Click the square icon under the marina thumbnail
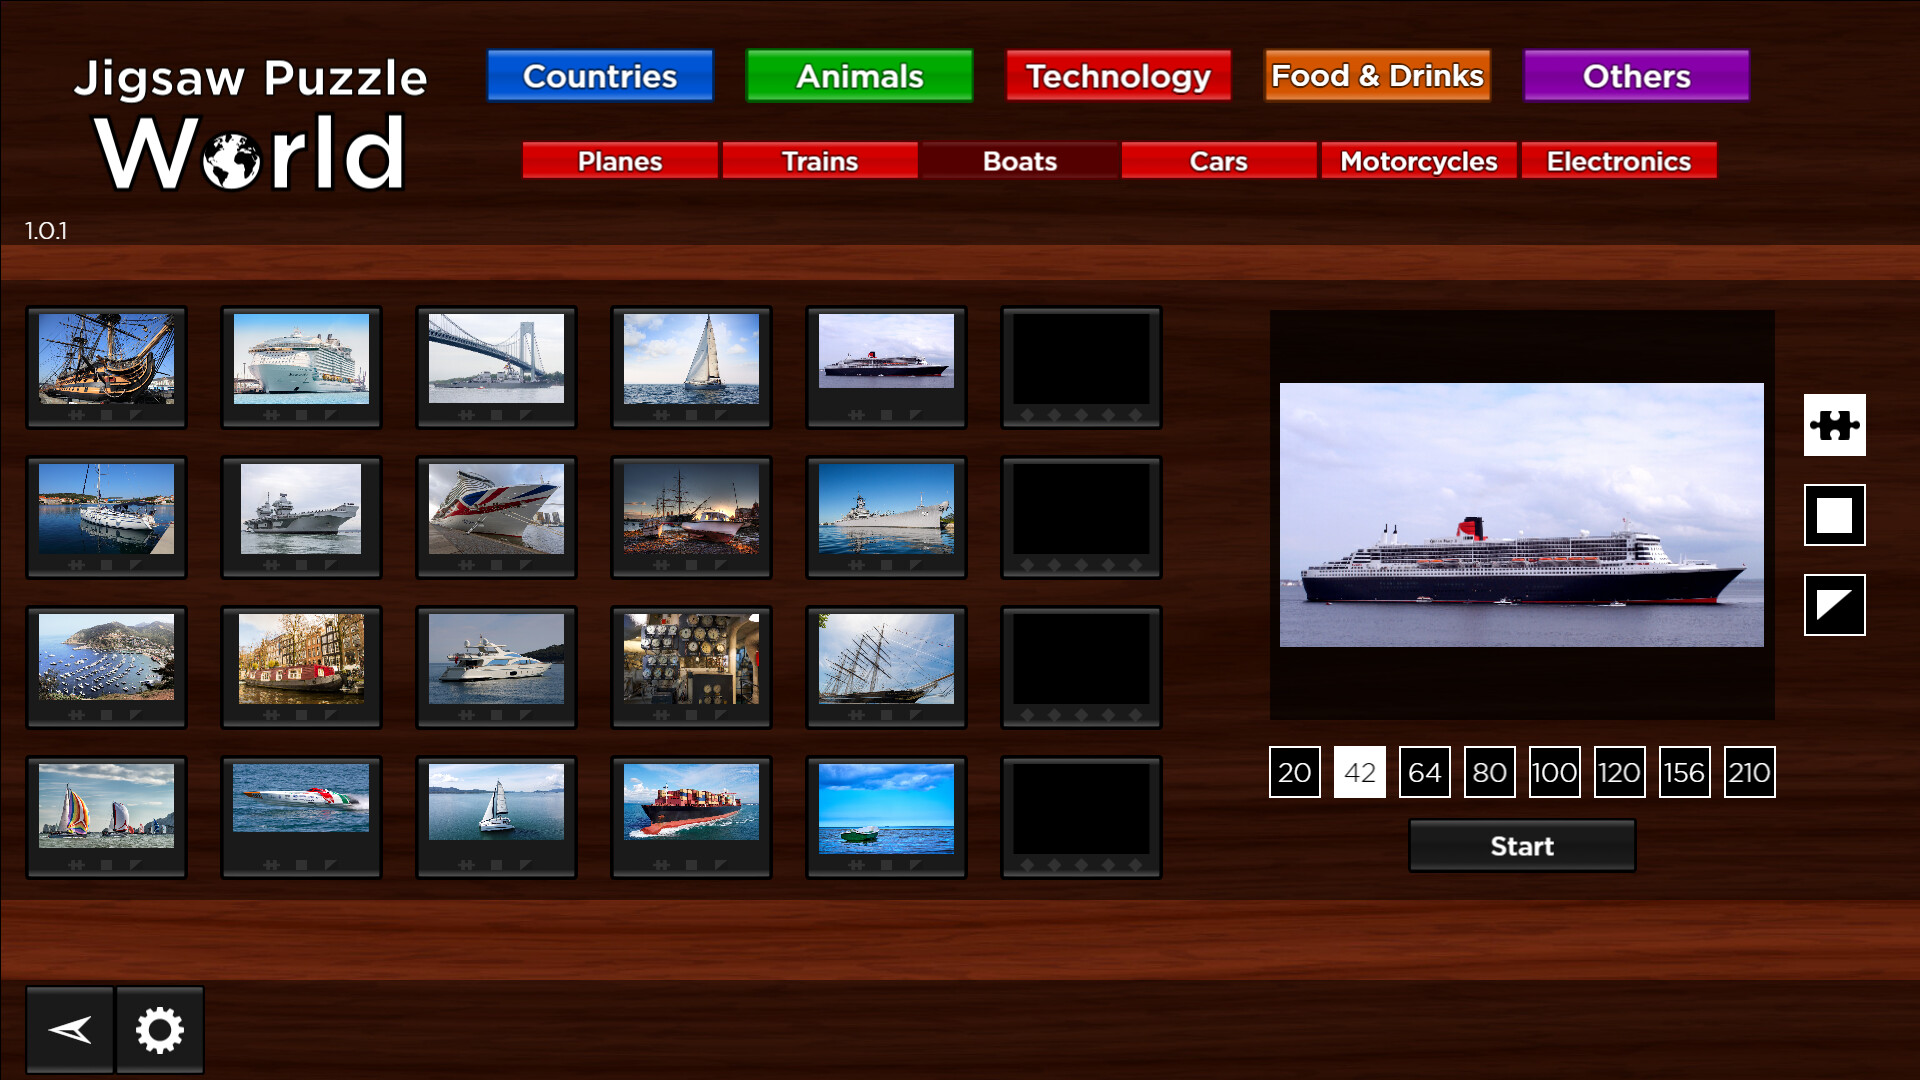Image resolution: width=1920 pixels, height=1080 pixels. [107, 715]
